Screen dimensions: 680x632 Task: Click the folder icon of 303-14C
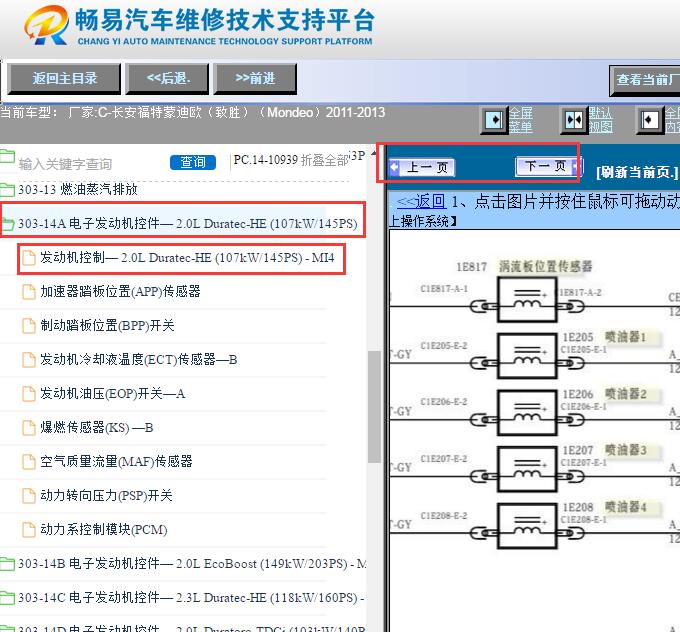pyautogui.click(x=7, y=597)
